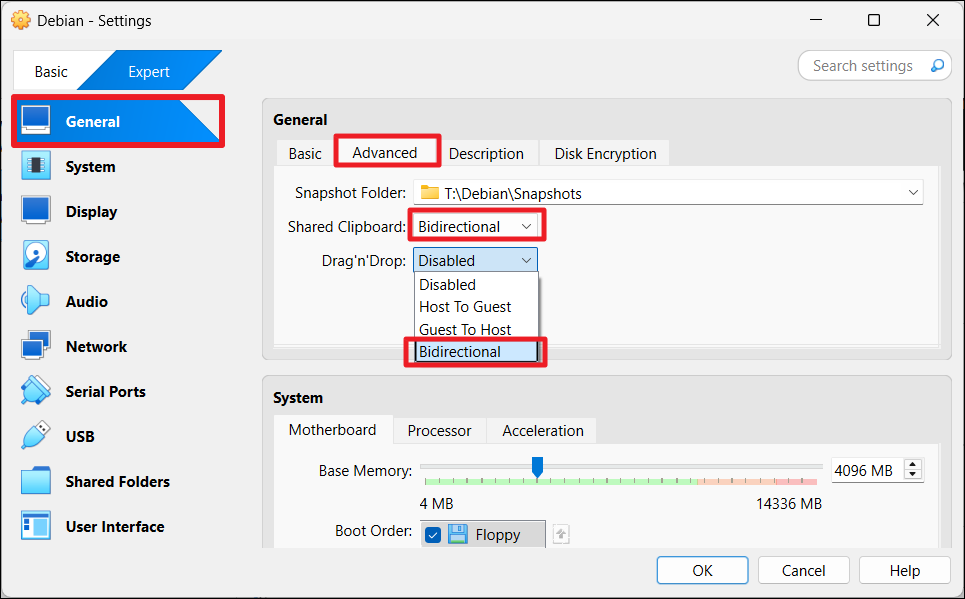Image resolution: width=965 pixels, height=599 pixels.
Task: Open the General section's Basic tab
Action: 305,153
